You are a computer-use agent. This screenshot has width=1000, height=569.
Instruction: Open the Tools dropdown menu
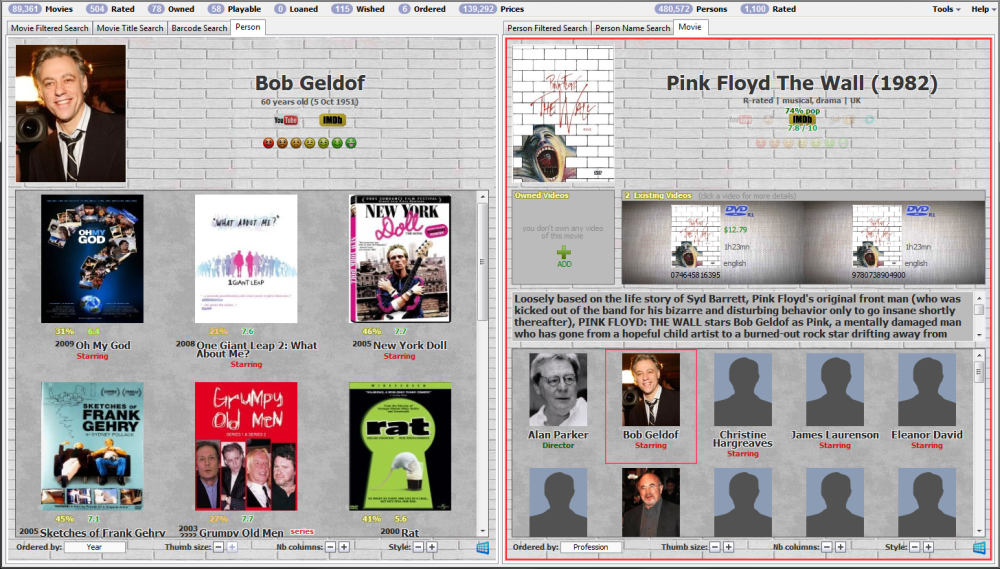(946, 9)
